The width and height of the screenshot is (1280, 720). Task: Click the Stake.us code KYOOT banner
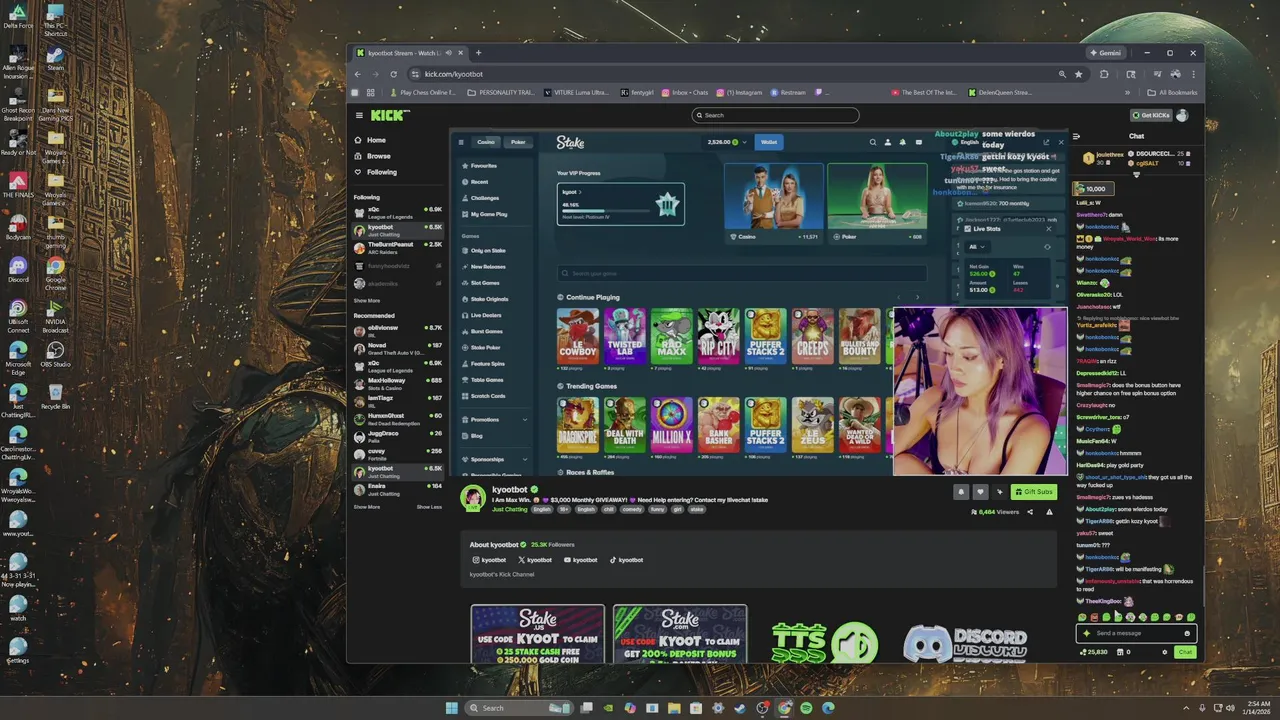tap(538, 633)
